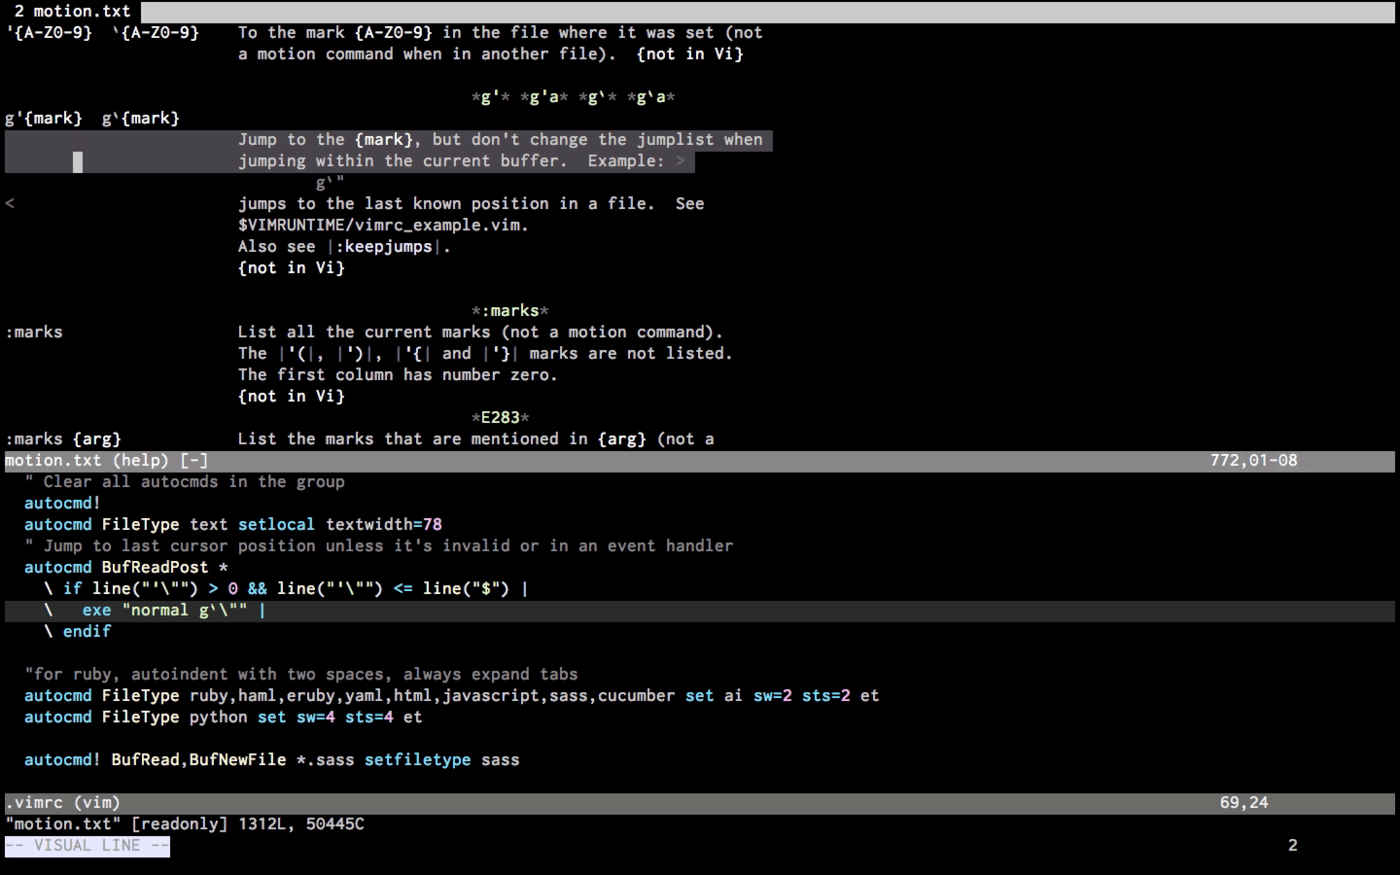Open the '} mark help link

pyautogui.click(x=499, y=354)
